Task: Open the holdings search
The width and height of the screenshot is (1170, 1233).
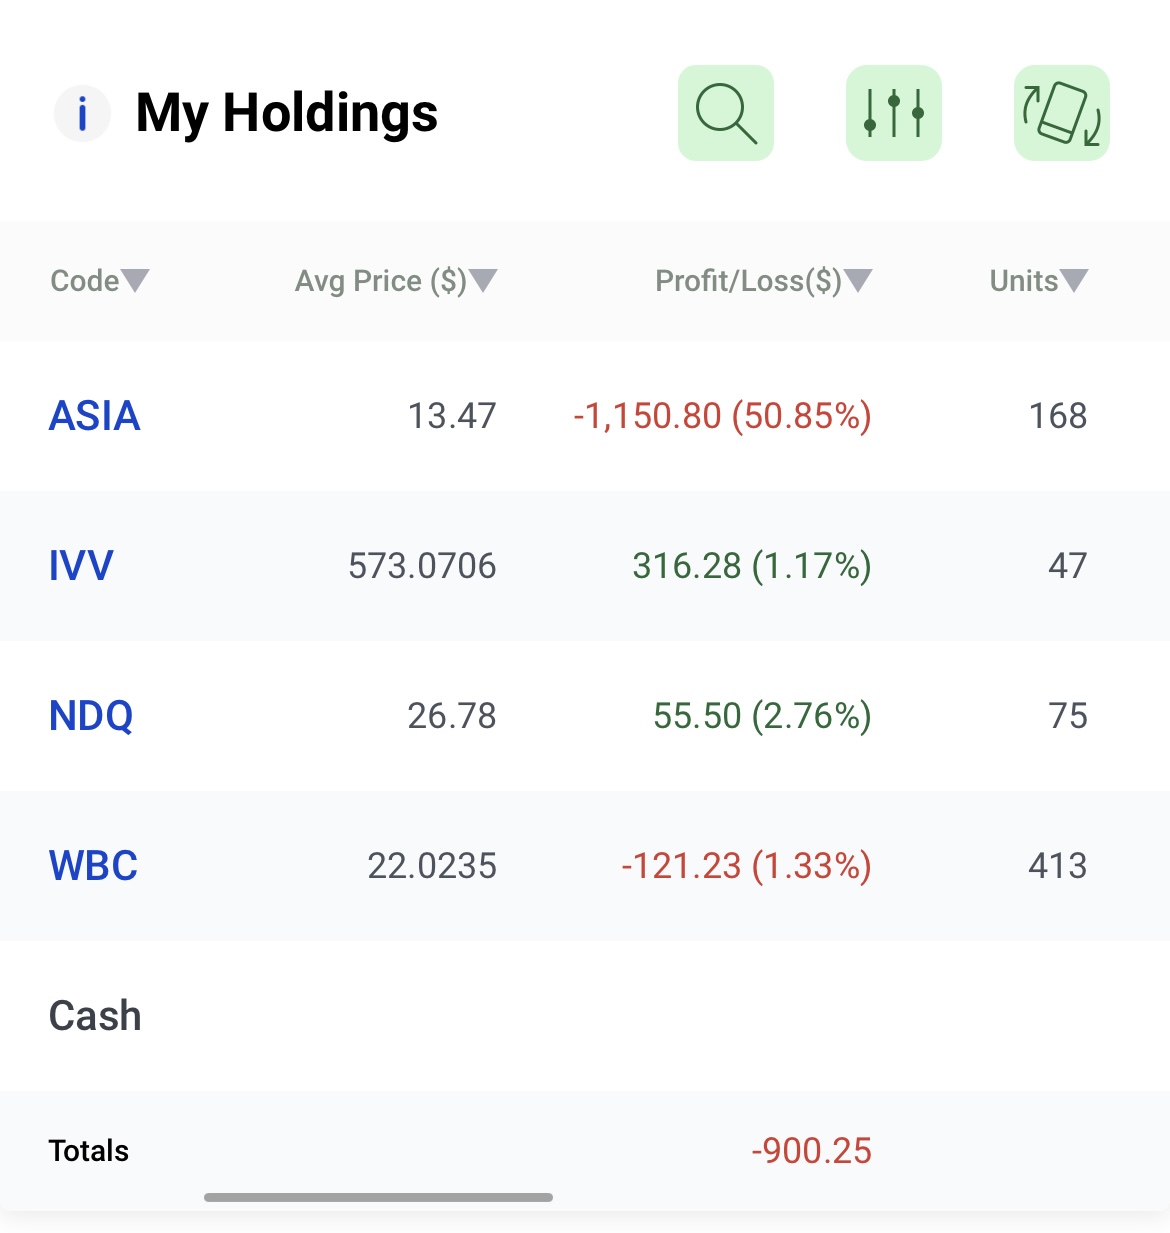Action: pyautogui.click(x=726, y=113)
